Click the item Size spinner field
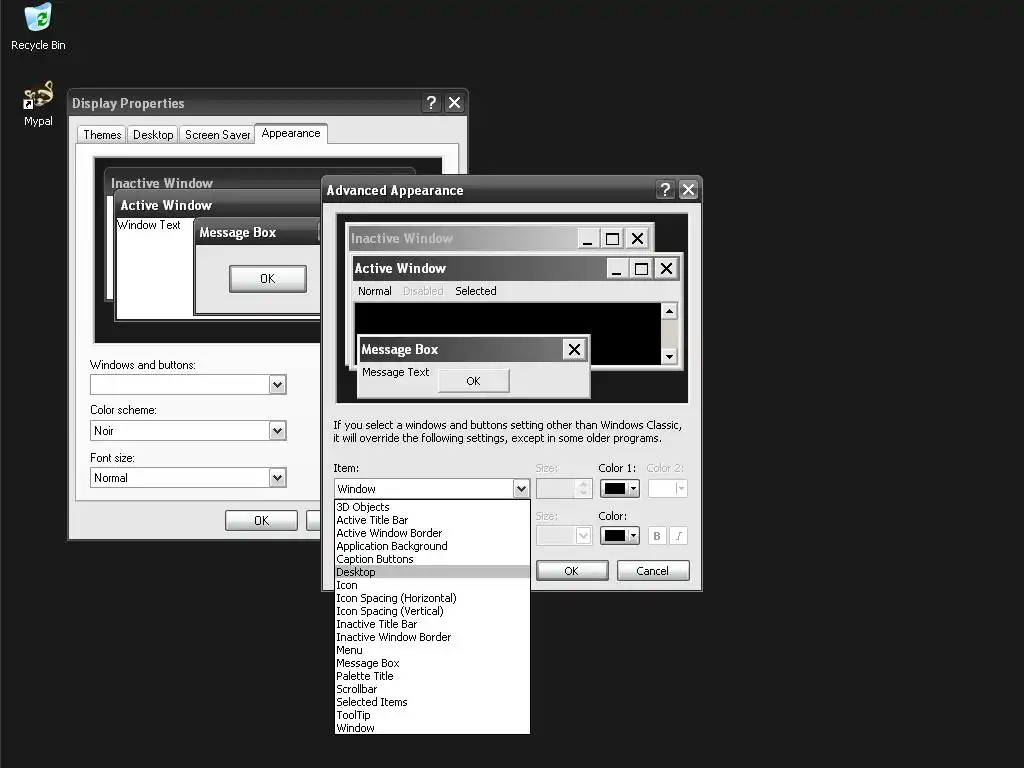 [x=564, y=488]
